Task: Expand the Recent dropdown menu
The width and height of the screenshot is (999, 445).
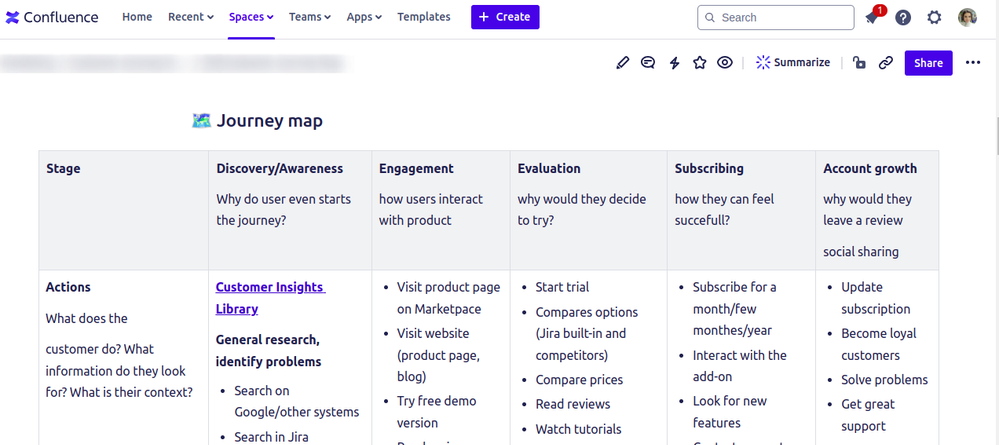Action: click(x=190, y=17)
